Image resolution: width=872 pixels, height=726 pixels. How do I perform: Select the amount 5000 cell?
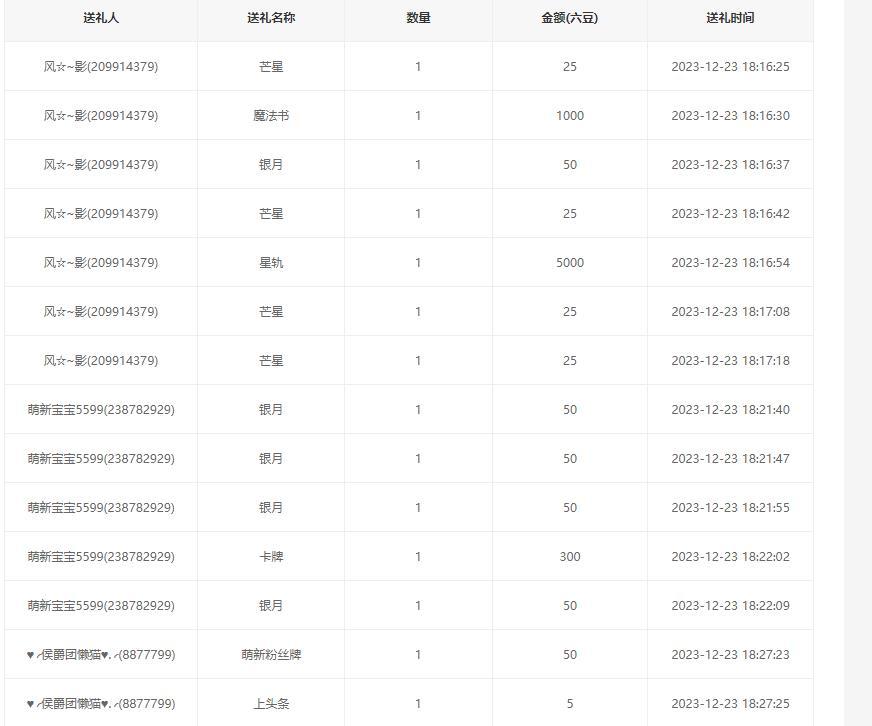coord(569,263)
